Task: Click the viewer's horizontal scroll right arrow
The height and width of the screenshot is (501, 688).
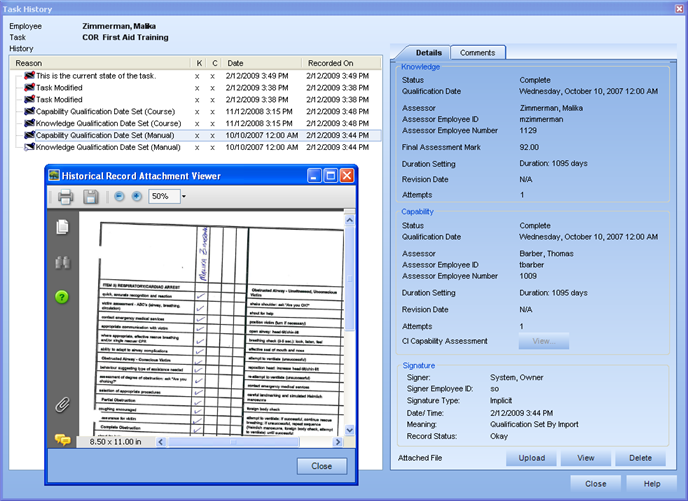Action: coord(337,442)
